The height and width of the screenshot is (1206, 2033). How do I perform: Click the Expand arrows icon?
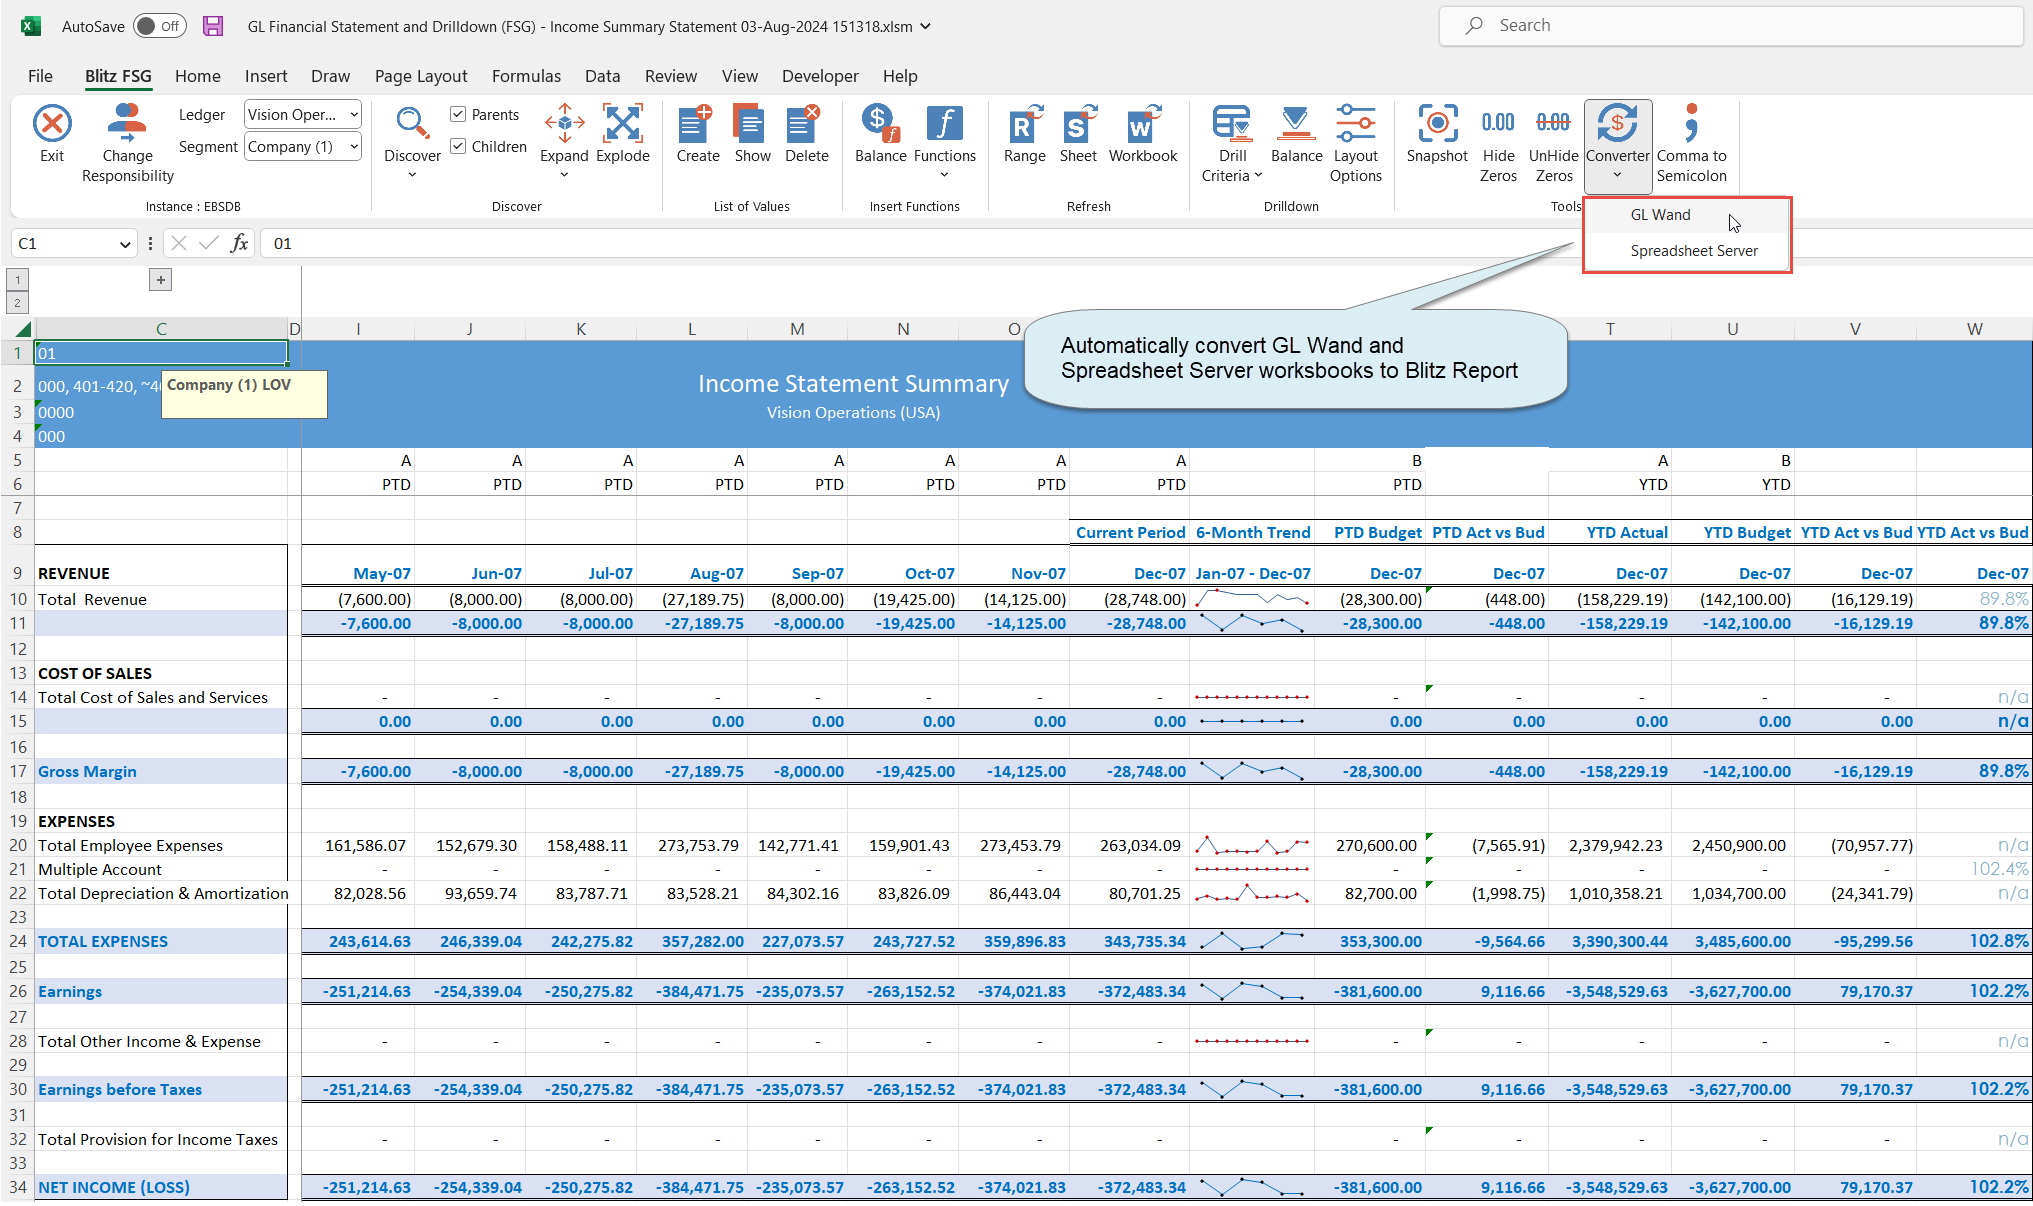(x=564, y=124)
